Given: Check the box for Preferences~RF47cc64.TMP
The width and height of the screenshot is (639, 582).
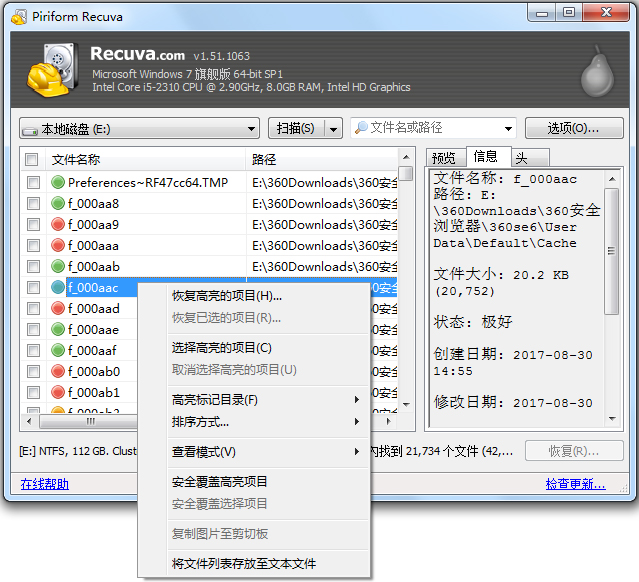Looking at the screenshot, I should coord(33,182).
